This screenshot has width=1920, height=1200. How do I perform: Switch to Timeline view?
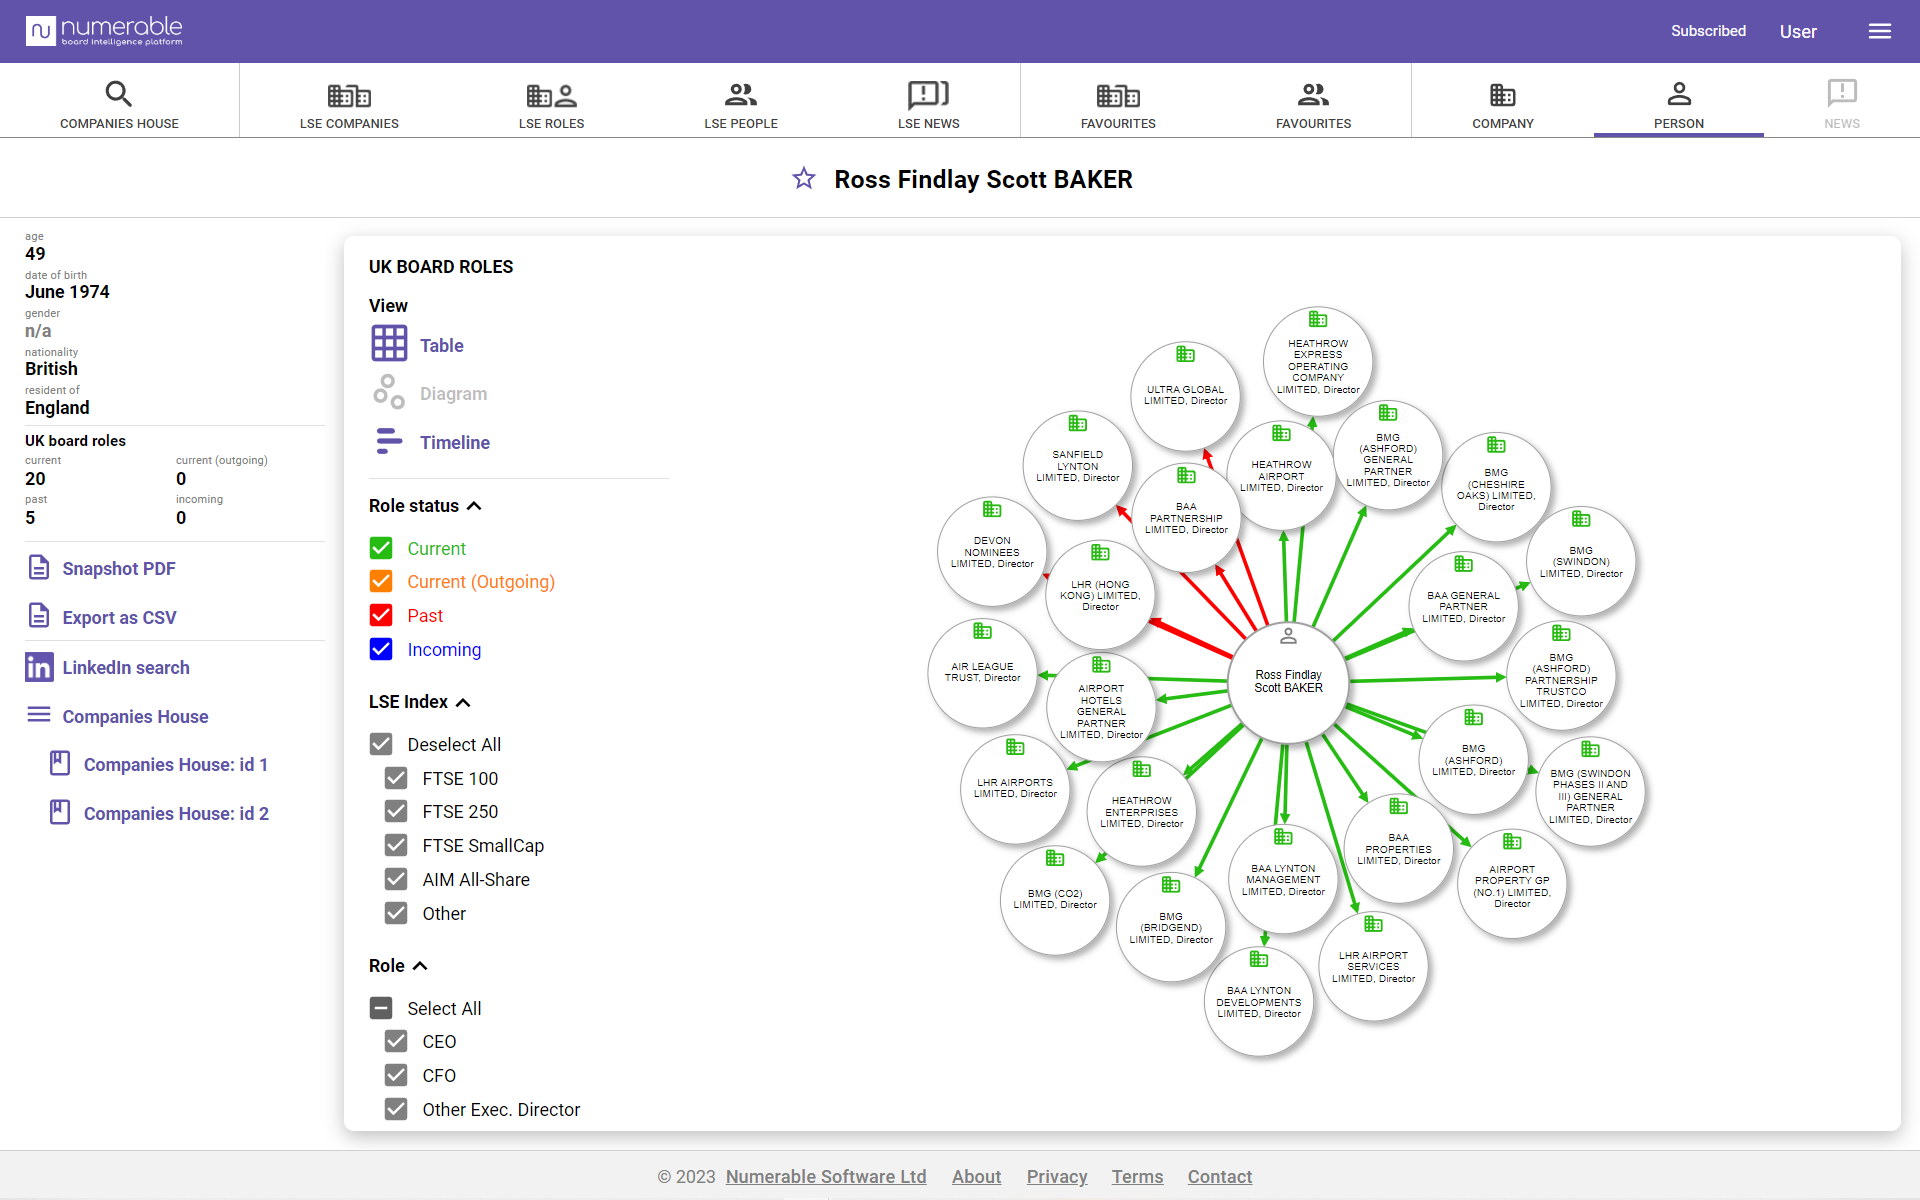point(431,442)
